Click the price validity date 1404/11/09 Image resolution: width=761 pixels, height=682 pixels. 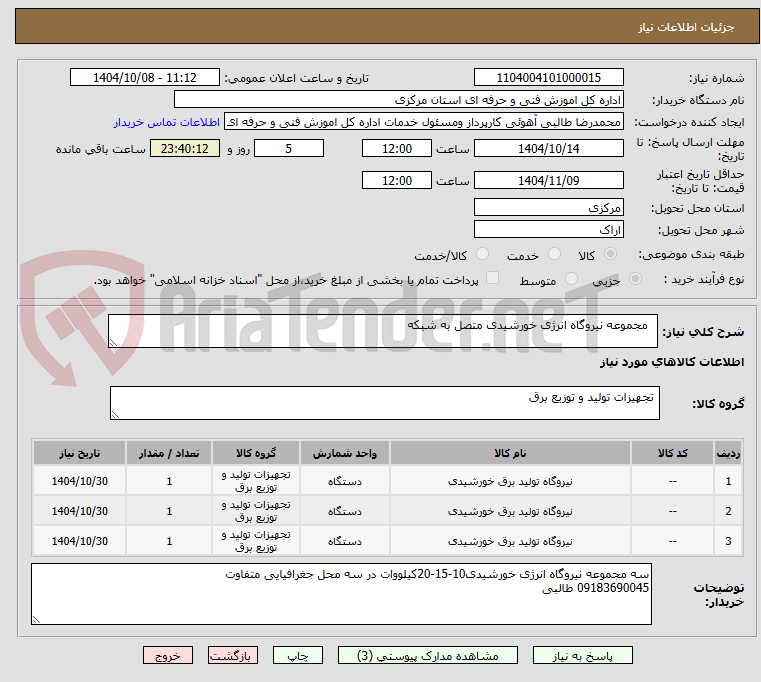[x=548, y=180]
